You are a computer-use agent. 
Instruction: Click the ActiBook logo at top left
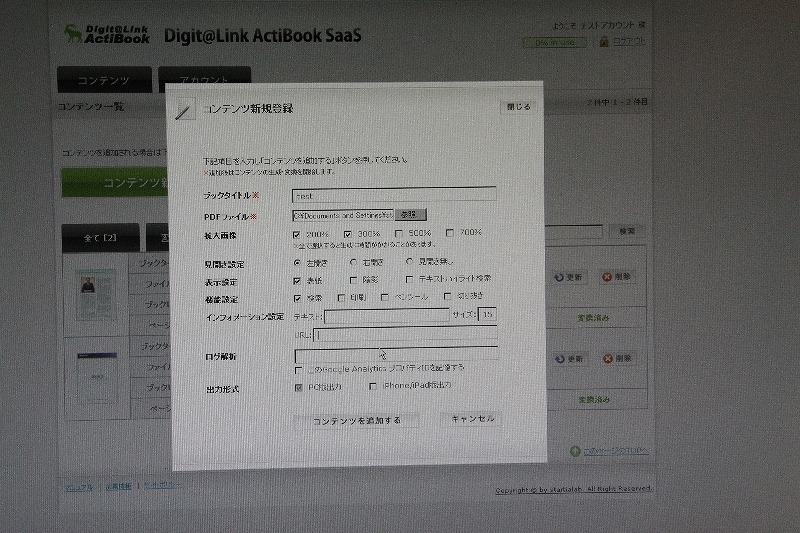click(x=107, y=34)
